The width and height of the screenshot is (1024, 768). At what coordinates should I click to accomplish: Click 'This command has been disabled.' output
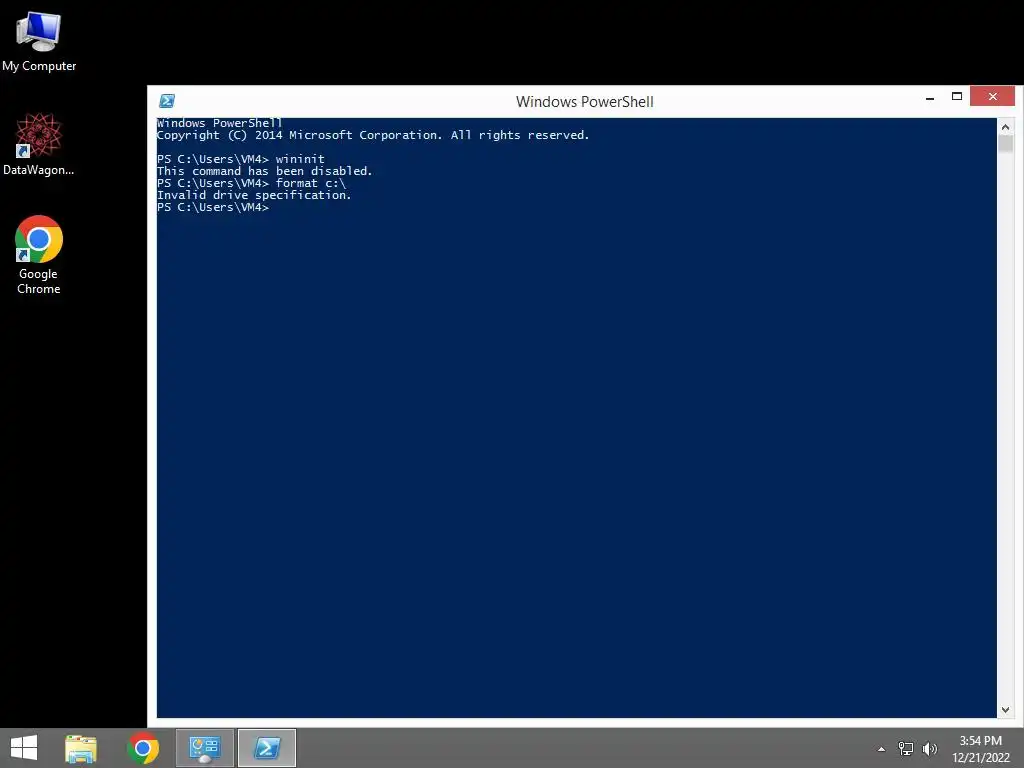[x=264, y=171]
